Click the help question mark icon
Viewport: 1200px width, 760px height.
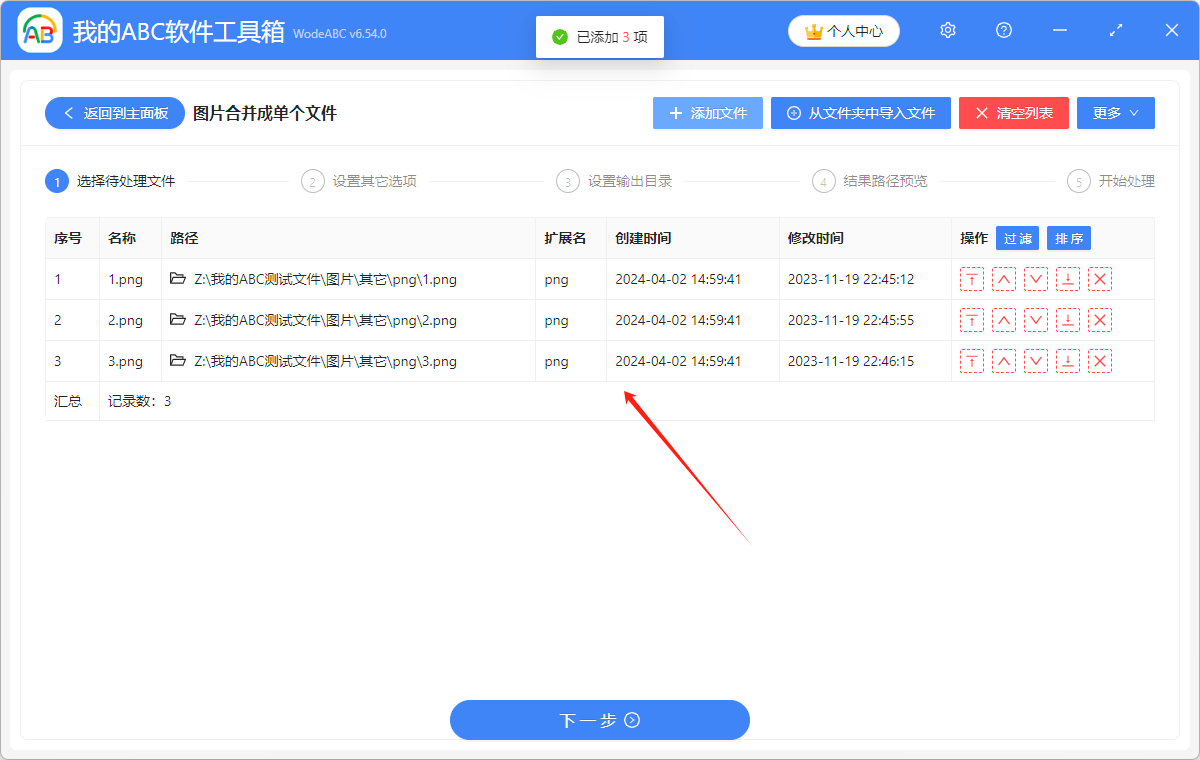click(1004, 31)
